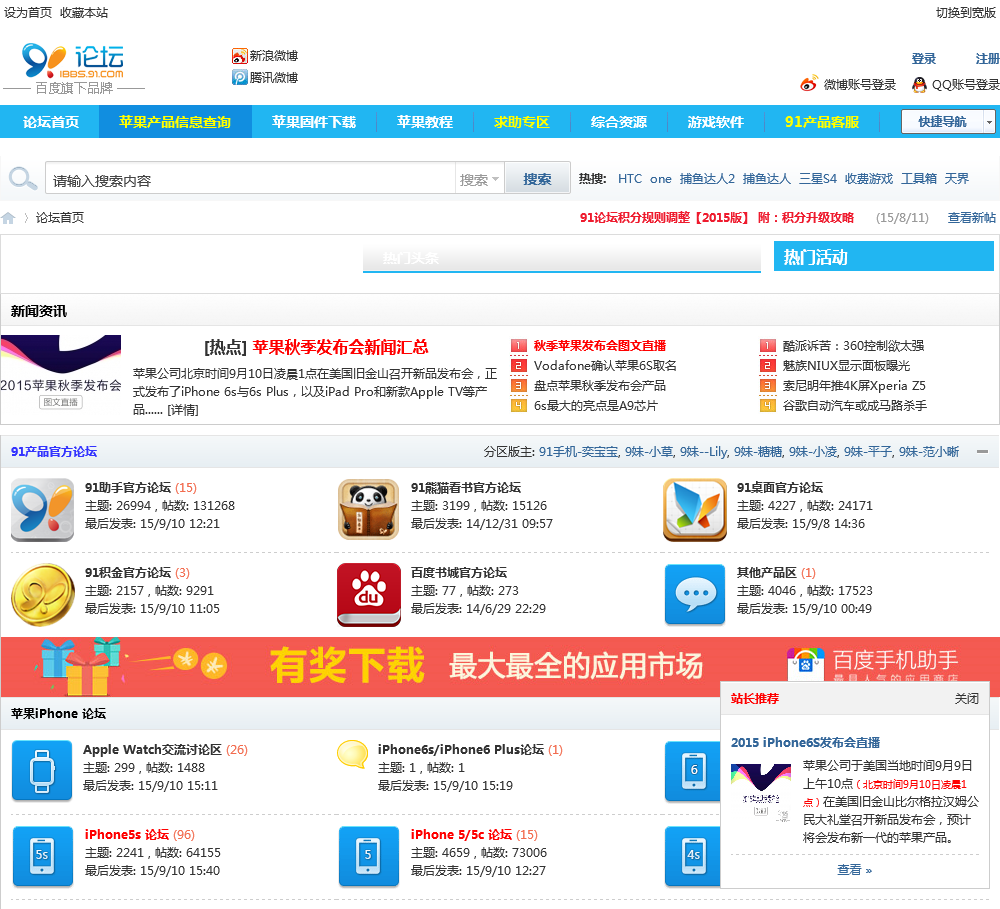Viewport: 1000px width, 909px height.
Task: Open news item Vodafone确认苹果6S取名
Action: [605, 366]
